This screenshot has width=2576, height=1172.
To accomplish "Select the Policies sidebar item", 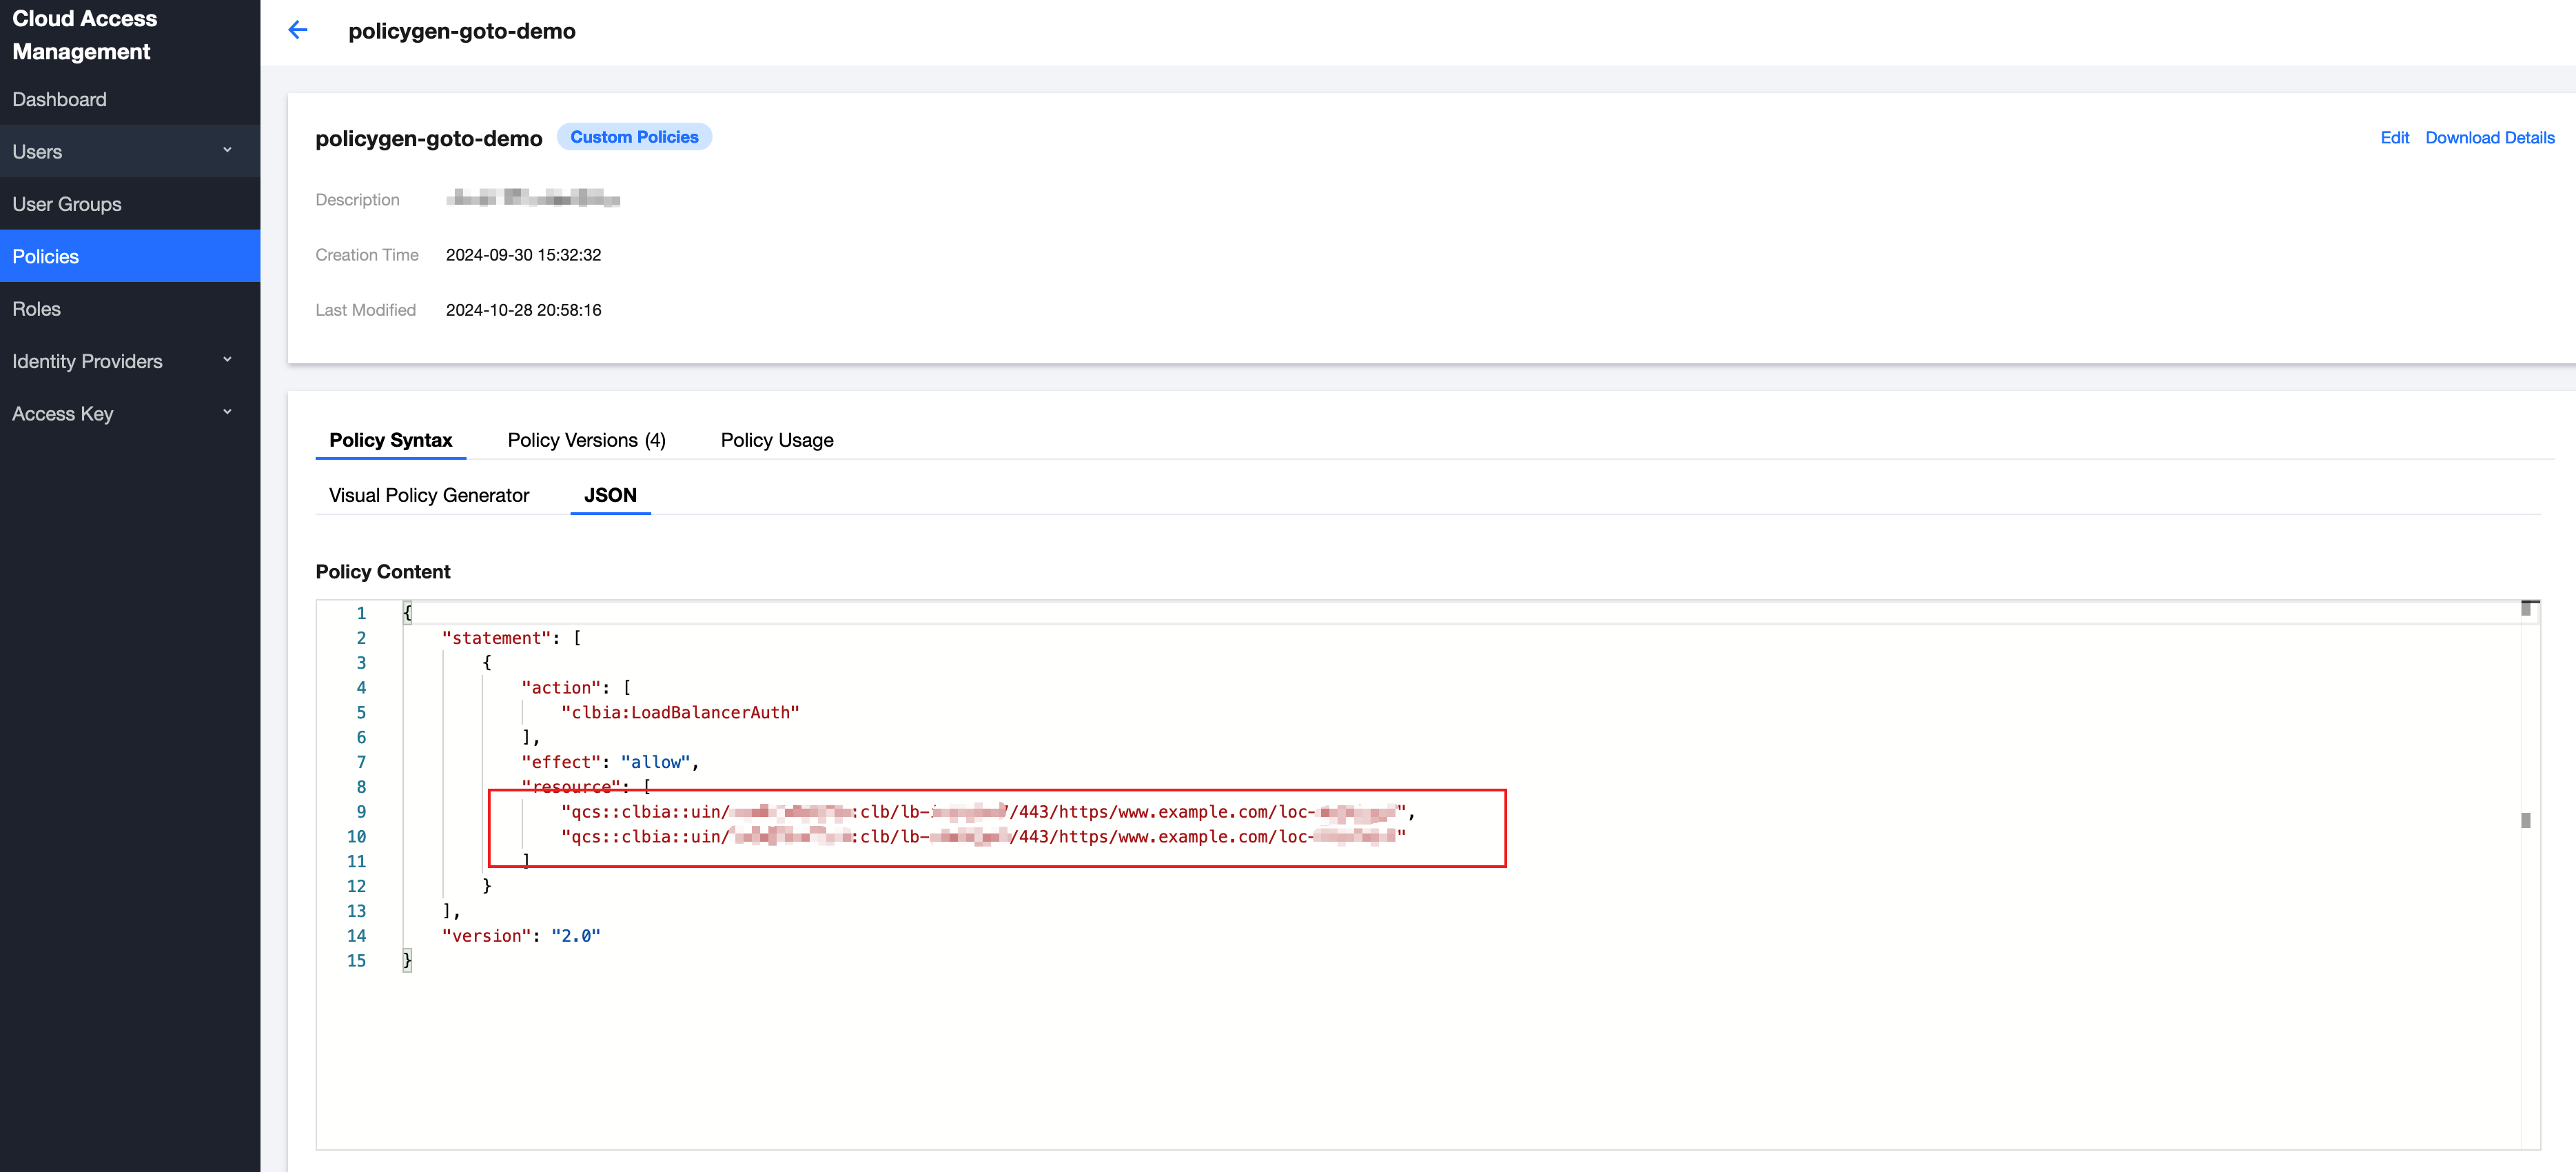I will [46, 257].
